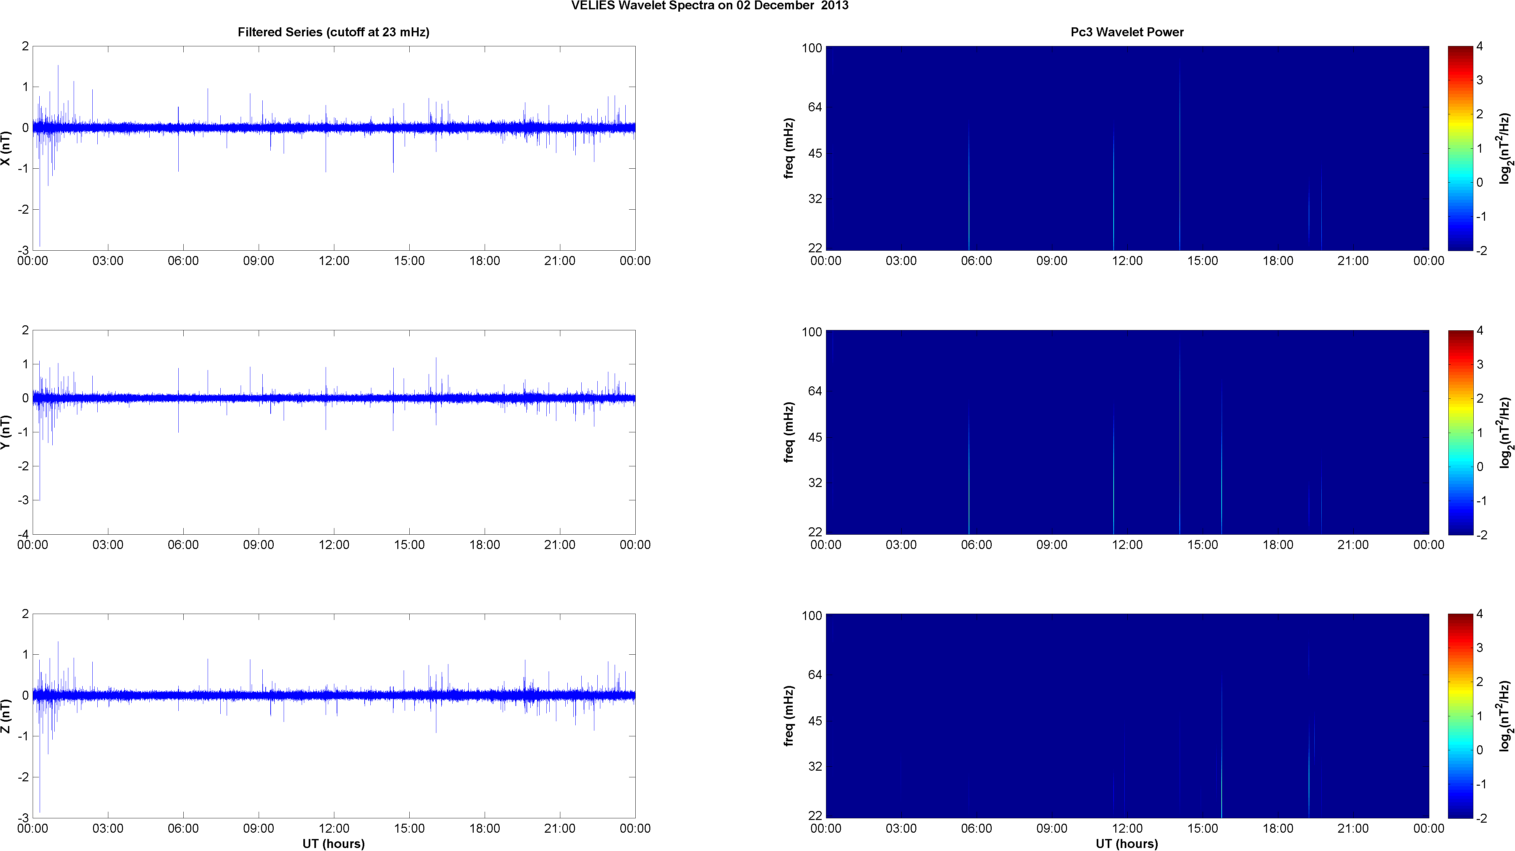Viewport: 1515px width, 851px height.
Task: Click the Y component filtered time series plot
Action: pos(334,432)
